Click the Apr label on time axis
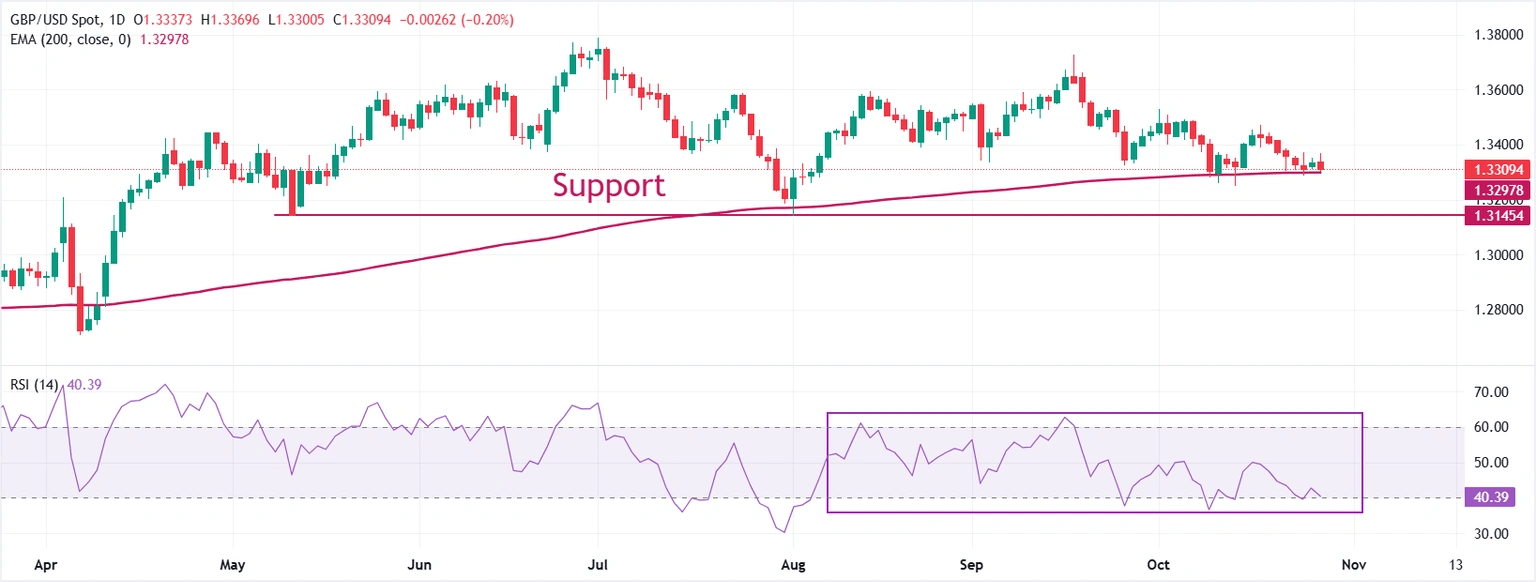 coord(43,565)
